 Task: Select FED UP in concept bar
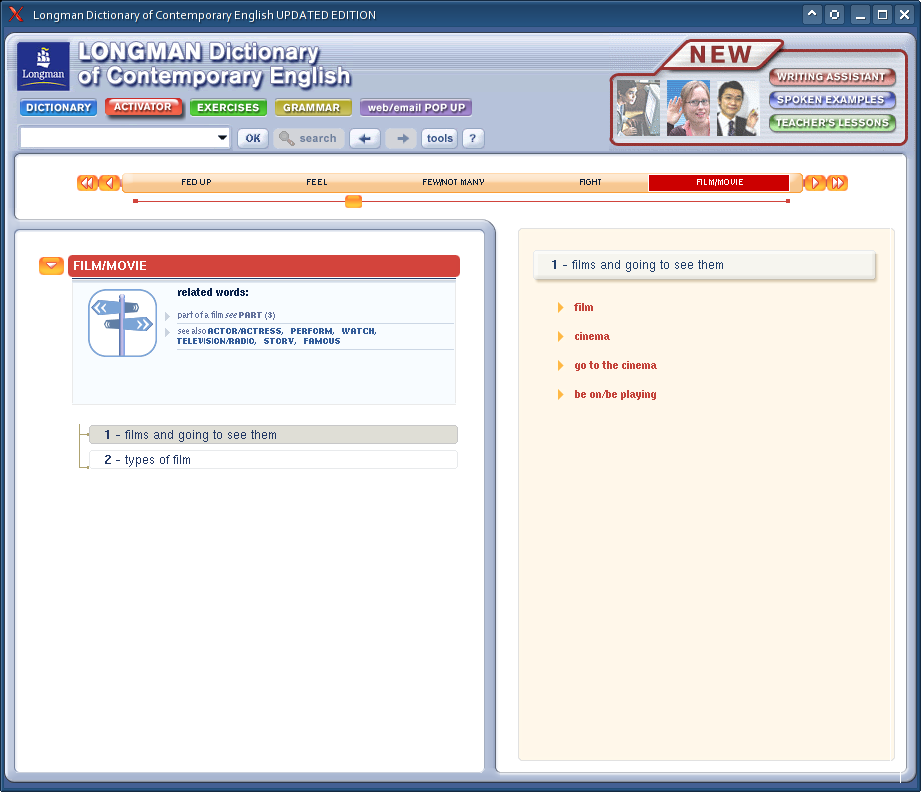tap(196, 182)
